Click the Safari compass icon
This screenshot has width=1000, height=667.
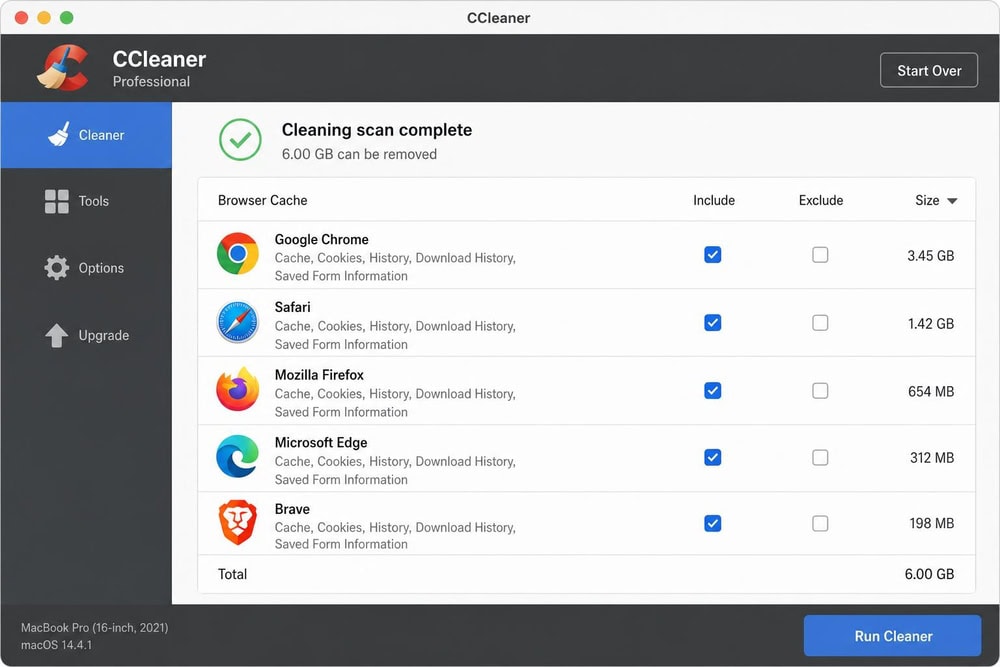[x=238, y=322]
